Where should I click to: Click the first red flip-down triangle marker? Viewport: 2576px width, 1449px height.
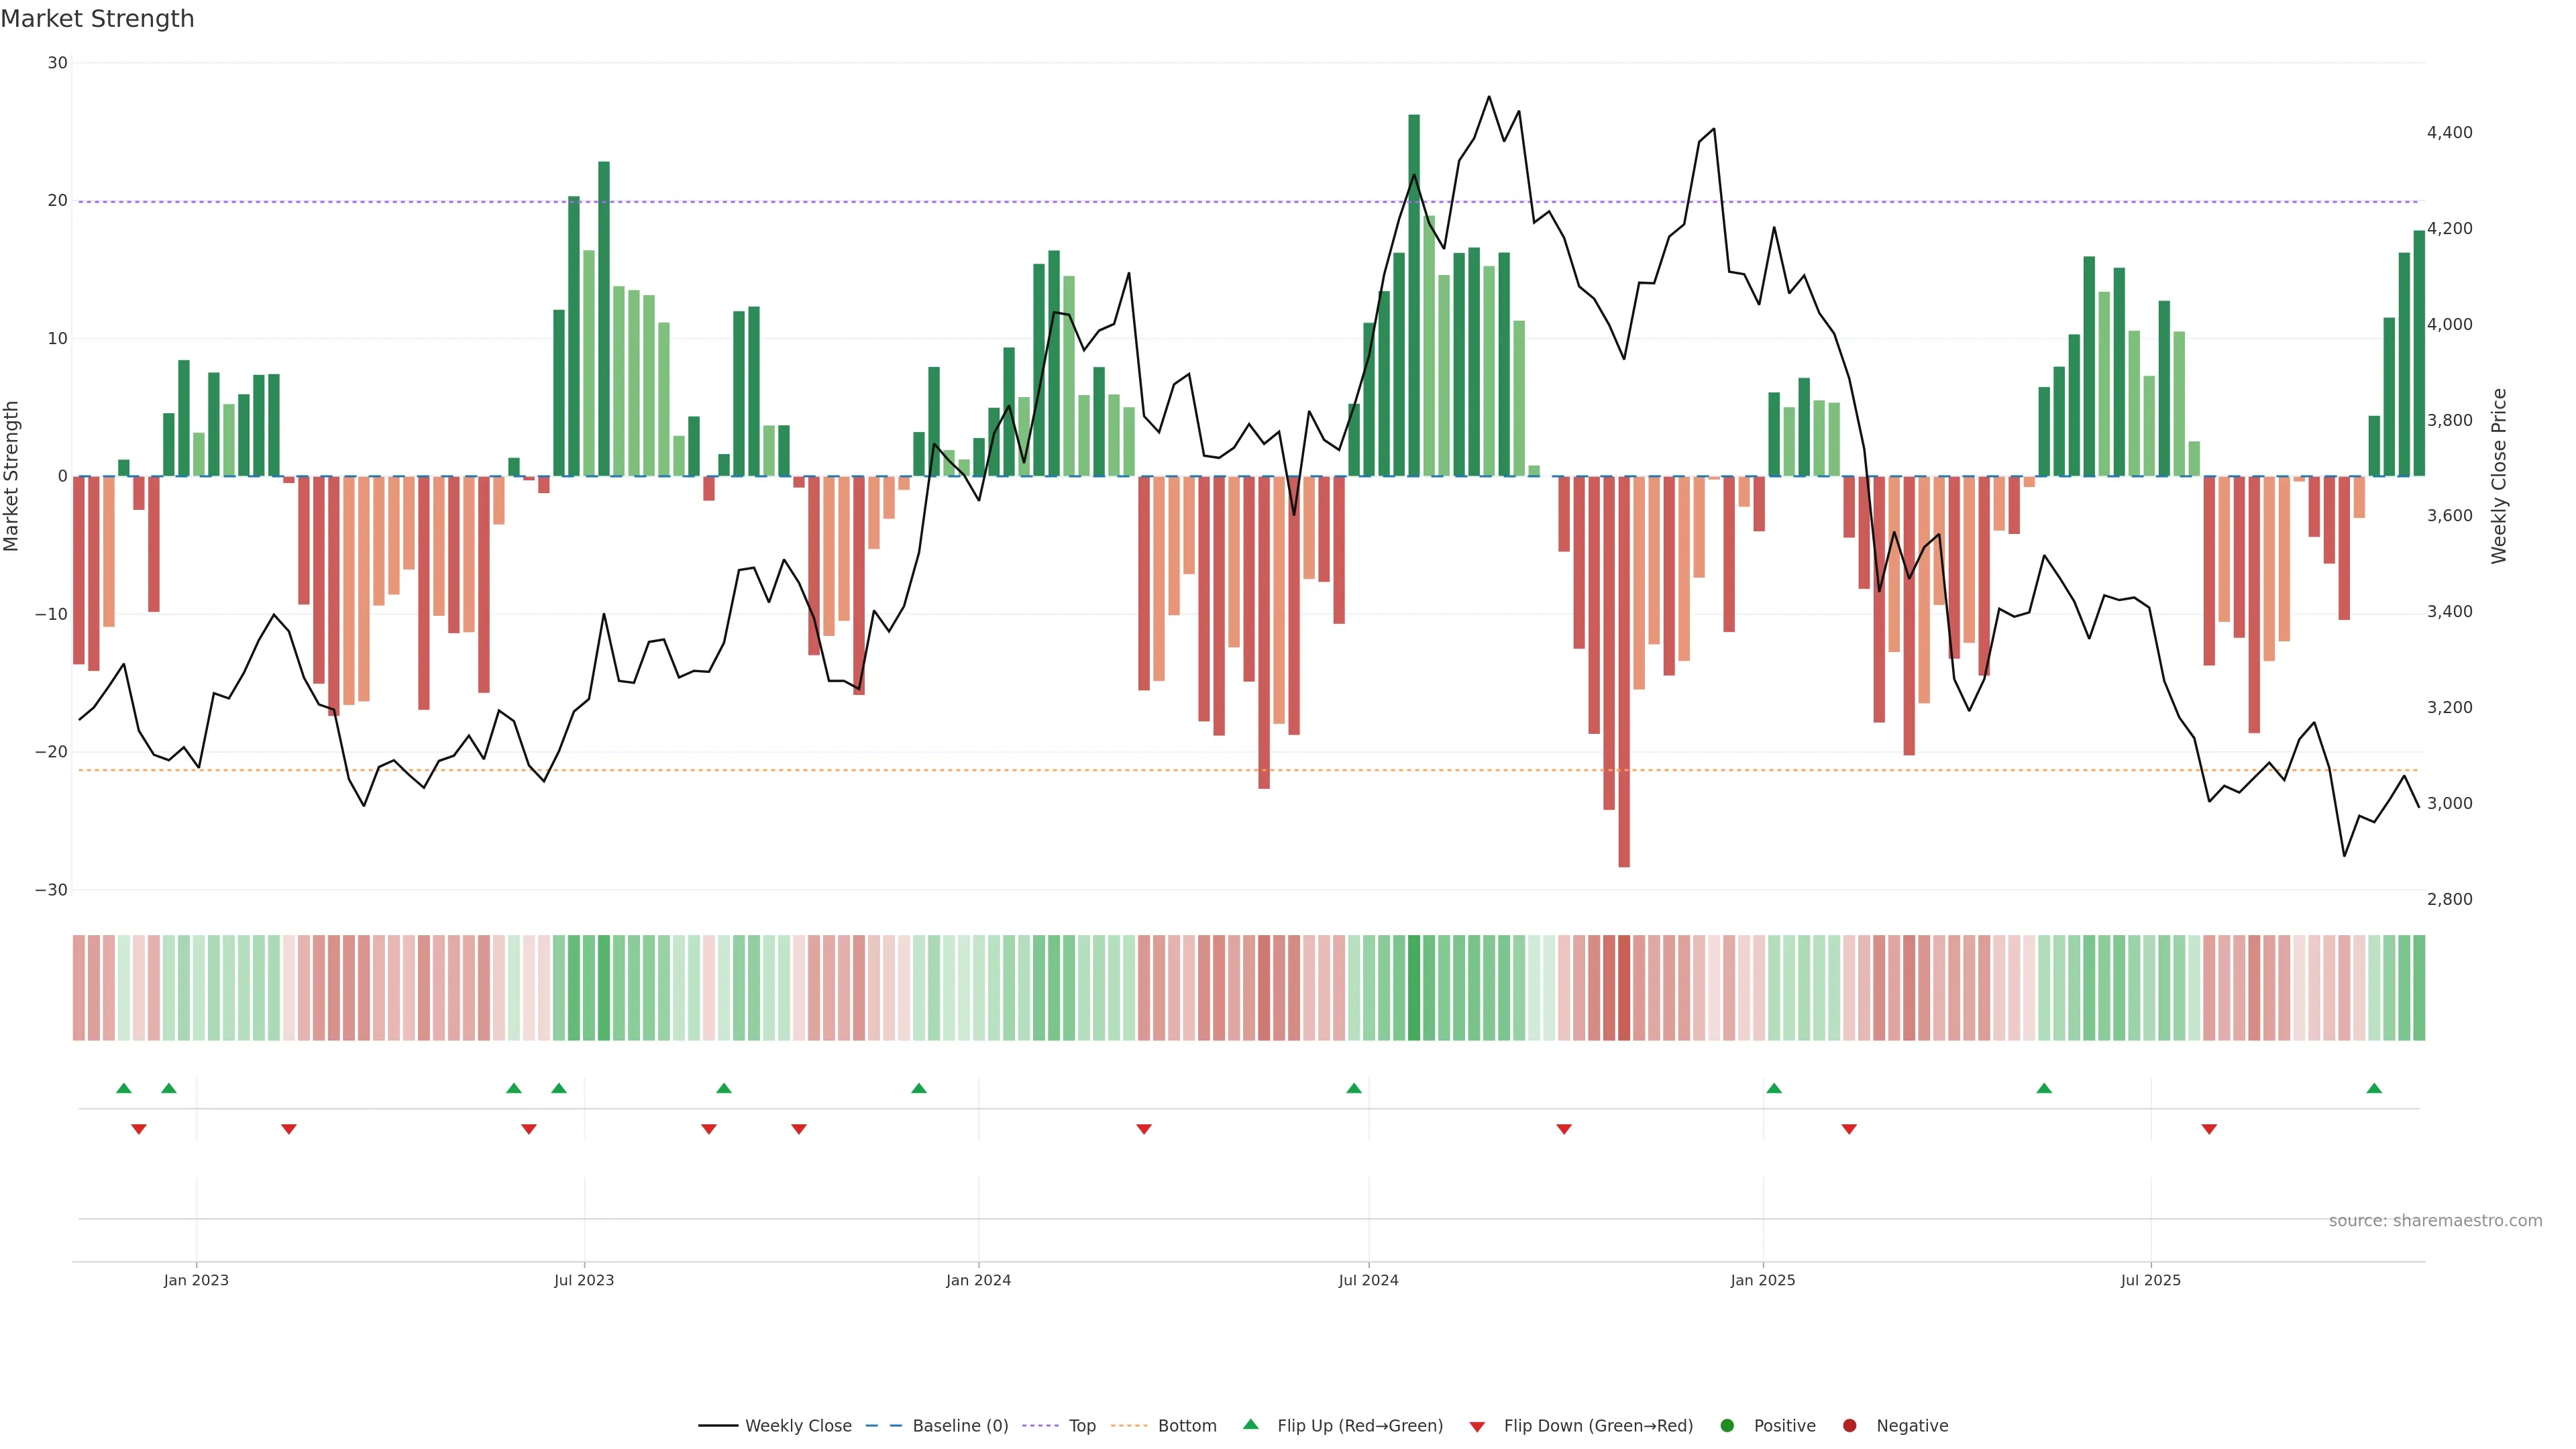pos(139,1129)
